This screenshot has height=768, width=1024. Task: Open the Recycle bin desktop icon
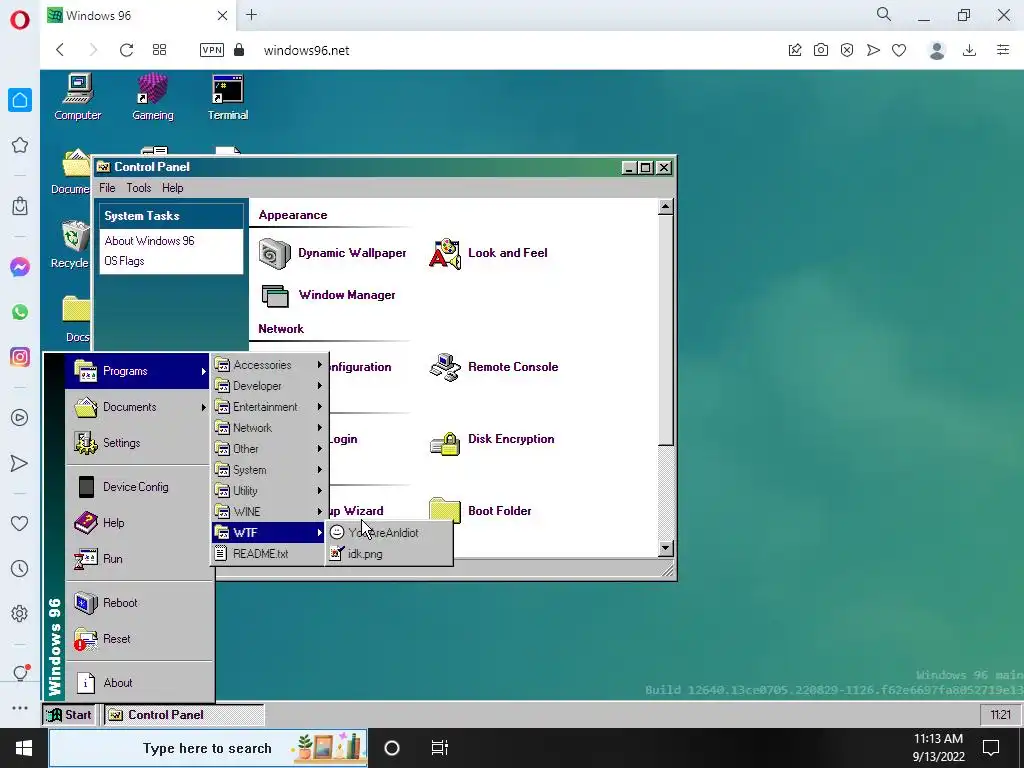71,244
